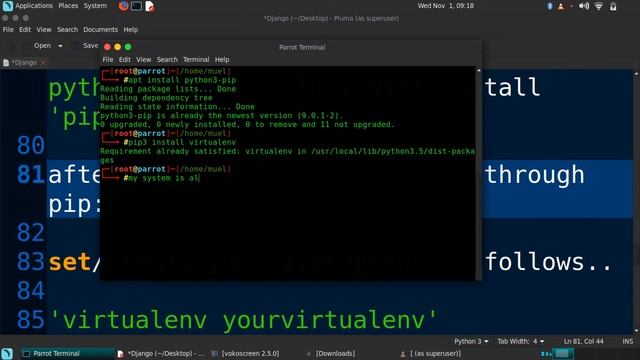Click the Parrot logo icon in top panel

pos(7,6)
